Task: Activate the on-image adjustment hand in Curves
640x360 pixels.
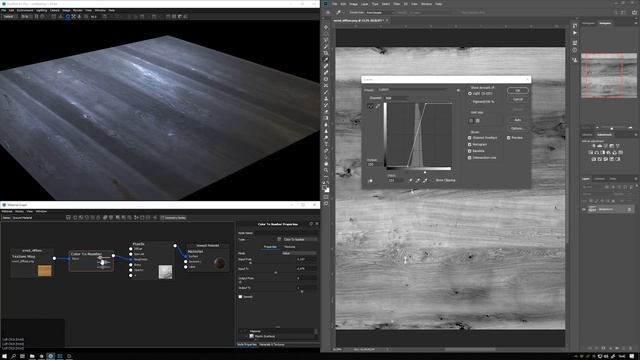Action: click(370, 180)
